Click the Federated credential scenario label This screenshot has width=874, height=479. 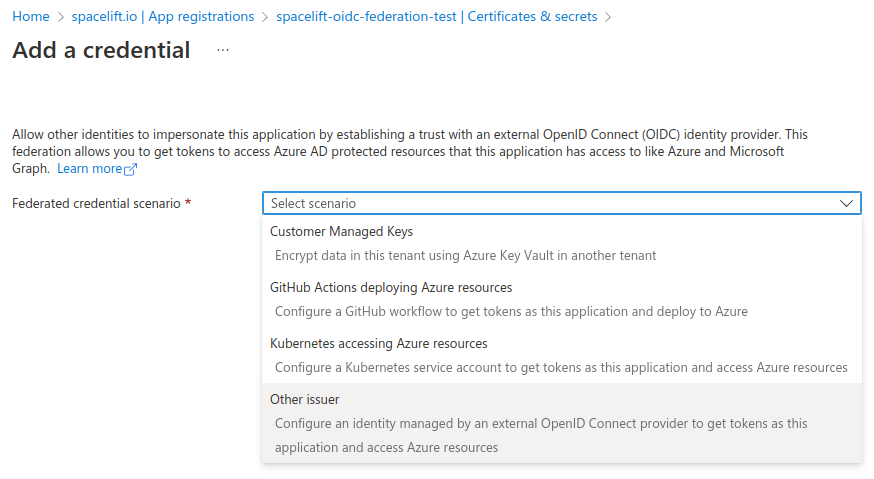pos(96,203)
